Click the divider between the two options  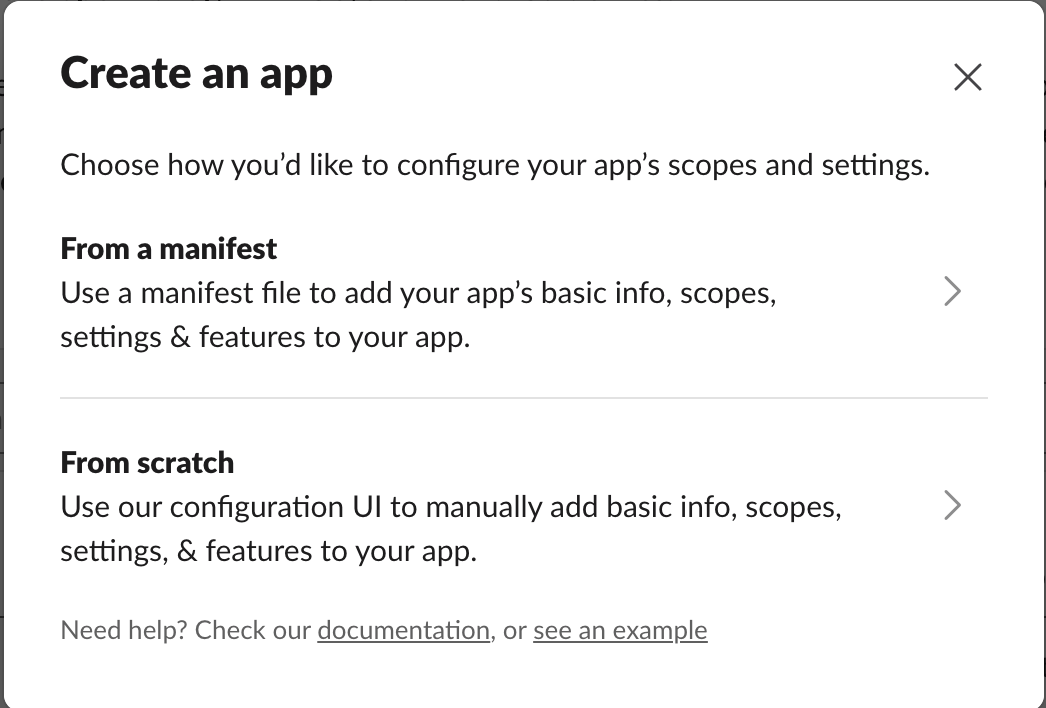click(523, 398)
